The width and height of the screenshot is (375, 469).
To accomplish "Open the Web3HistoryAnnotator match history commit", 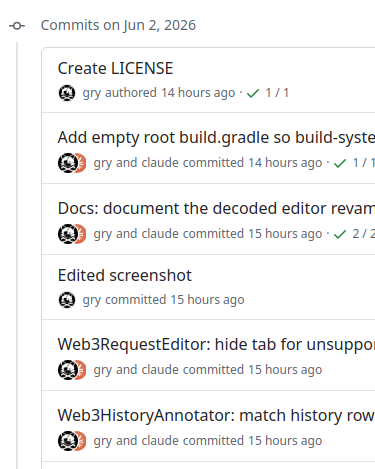I will click(216, 416).
